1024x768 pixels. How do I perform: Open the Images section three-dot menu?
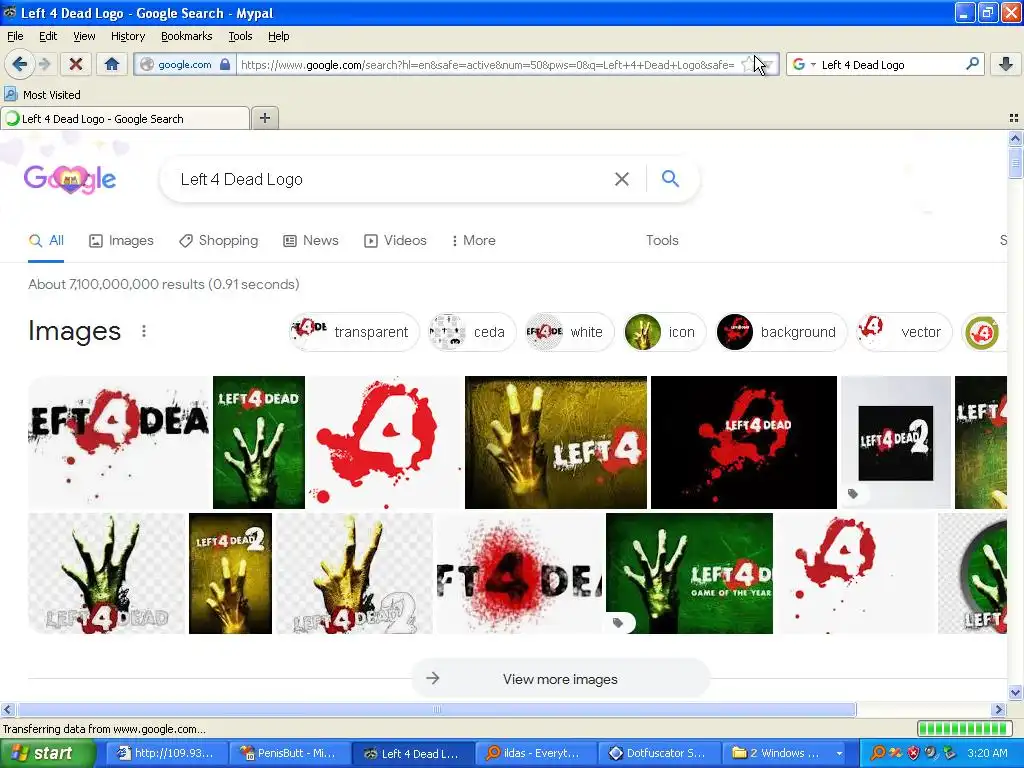(x=144, y=331)
